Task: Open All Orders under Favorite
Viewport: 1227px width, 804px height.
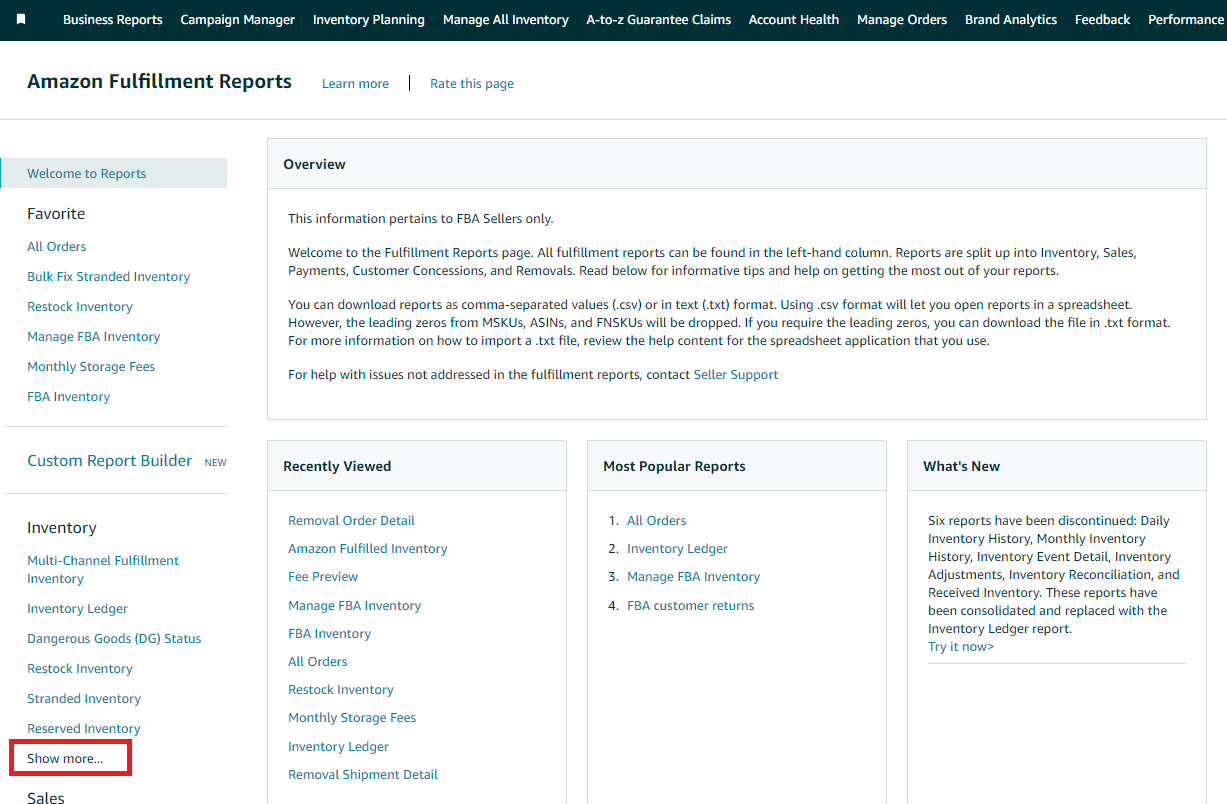Action: click(x=57, y=247)
